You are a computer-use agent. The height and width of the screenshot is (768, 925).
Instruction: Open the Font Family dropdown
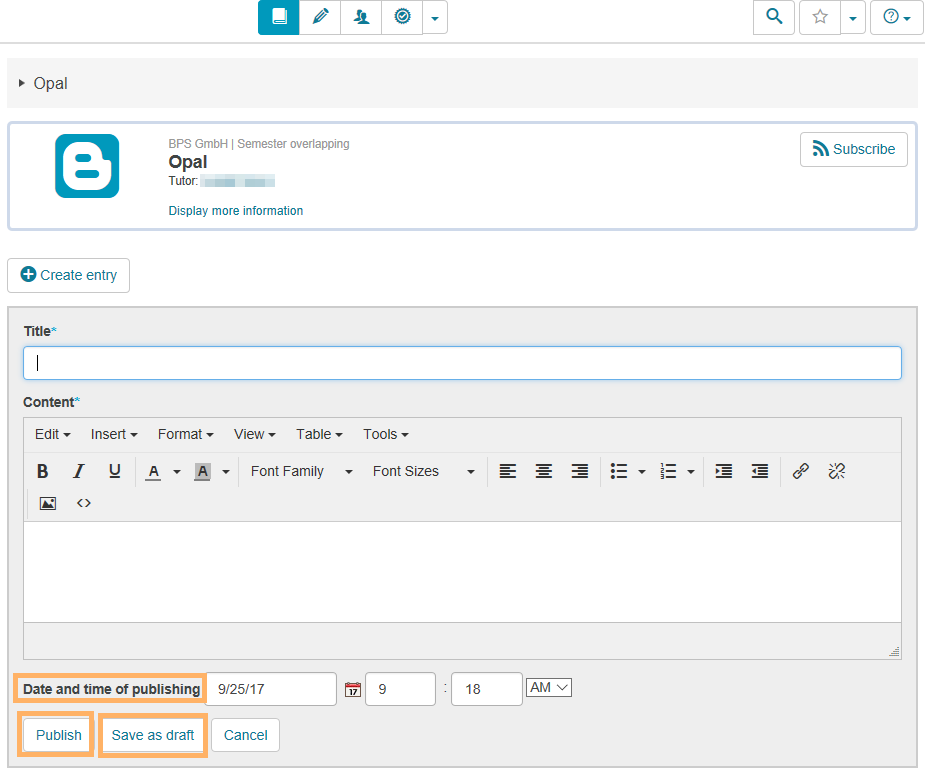[x=301, y=471]
